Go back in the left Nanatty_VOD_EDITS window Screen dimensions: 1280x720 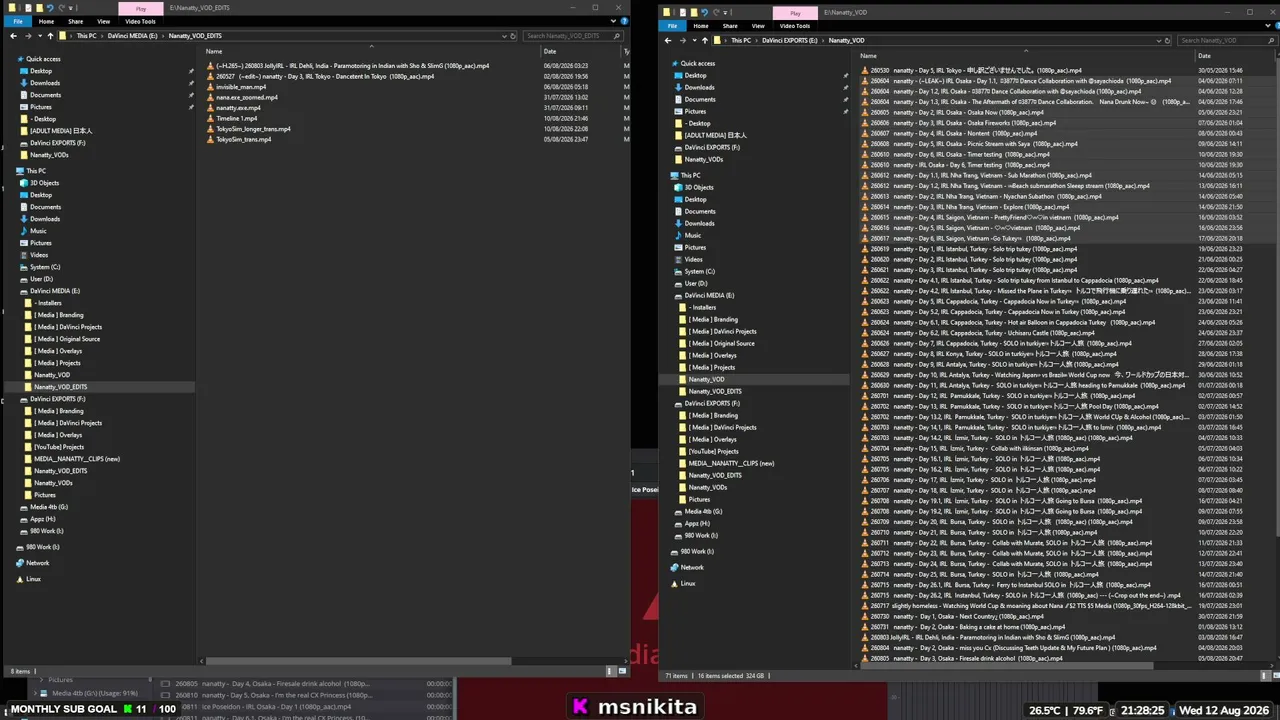click(12, 36)
